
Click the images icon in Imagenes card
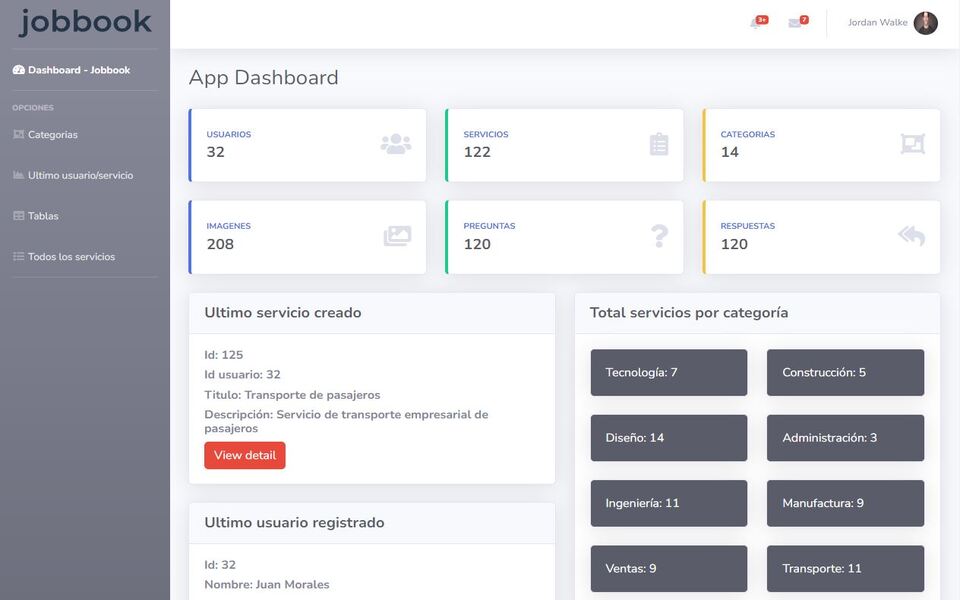397,236
